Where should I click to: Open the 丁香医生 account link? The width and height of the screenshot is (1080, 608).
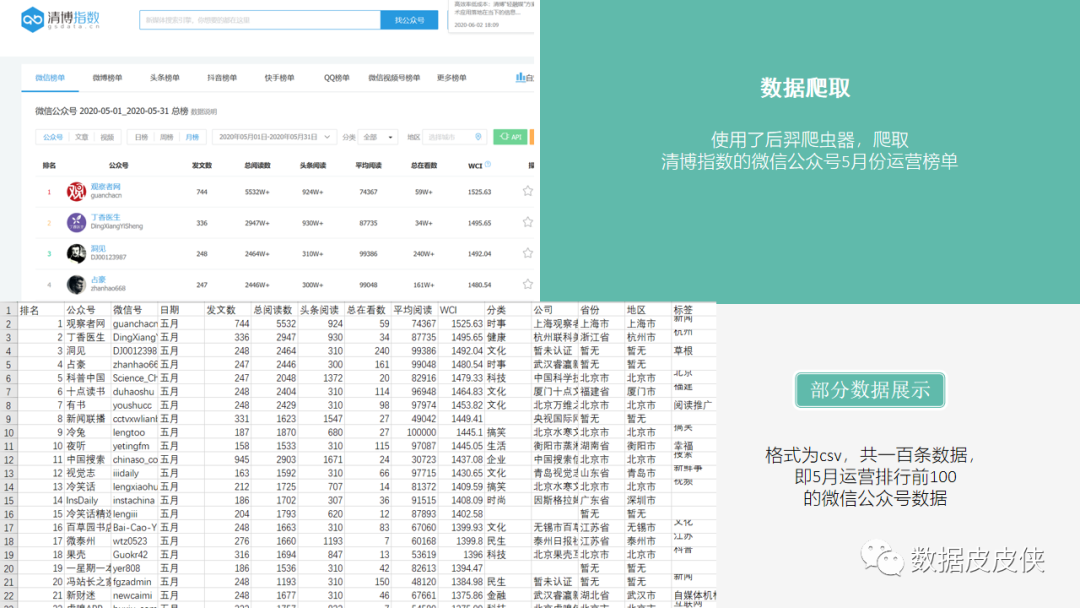pos(105,217)
